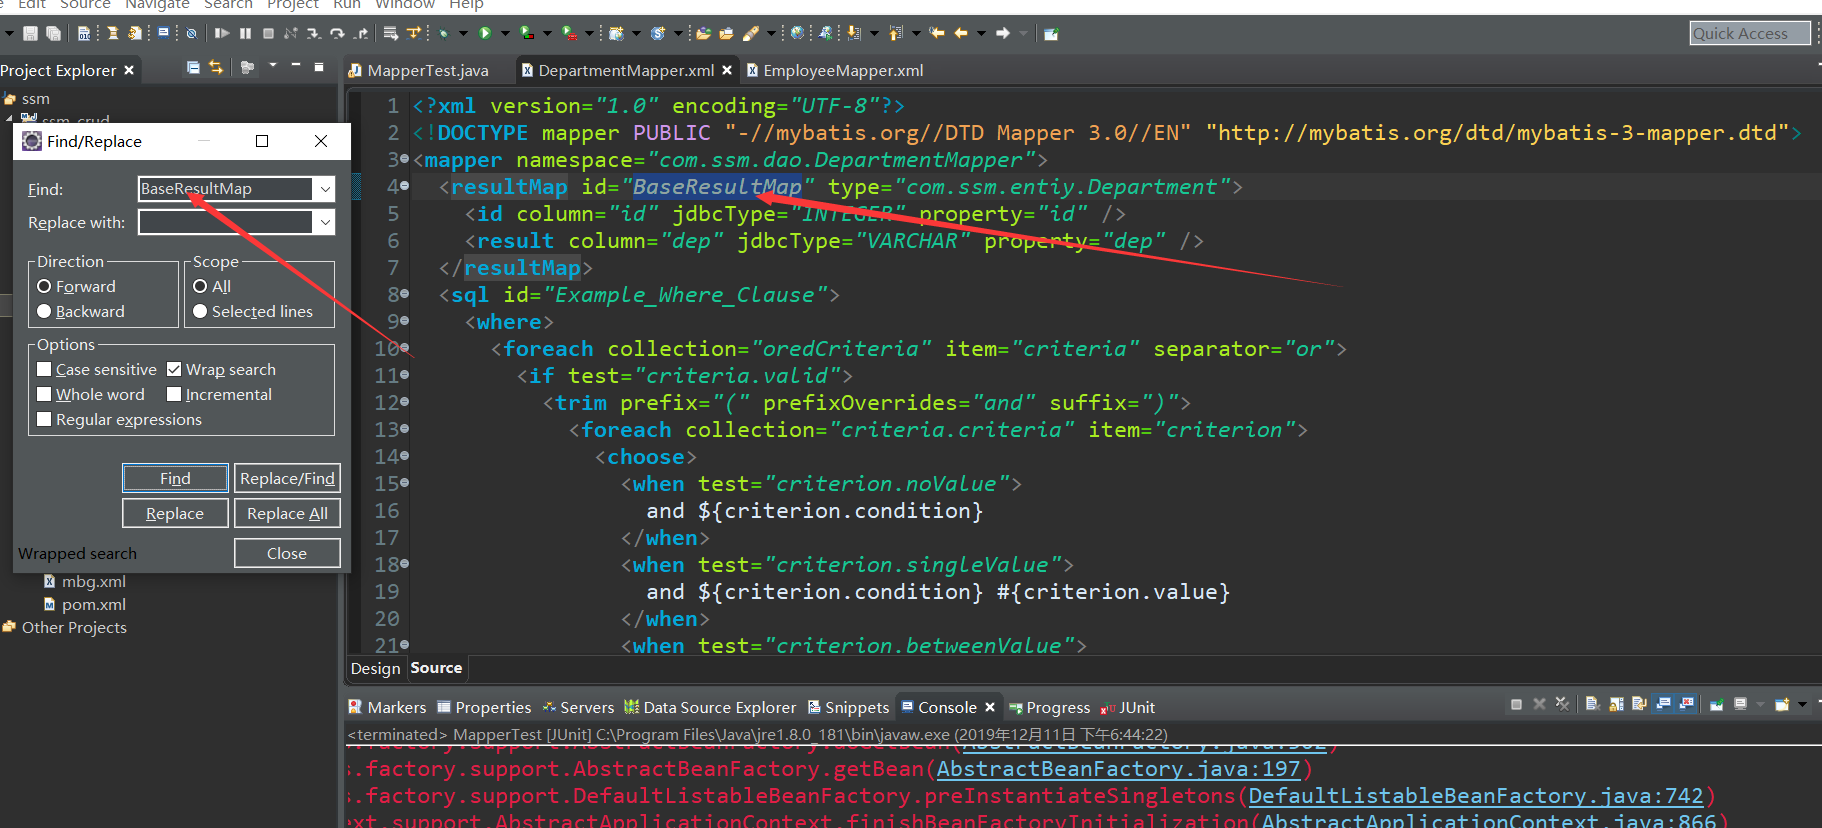Click the Step Into icon
The height and width of the screenshot is (828, 1822).
coord(314,33)
